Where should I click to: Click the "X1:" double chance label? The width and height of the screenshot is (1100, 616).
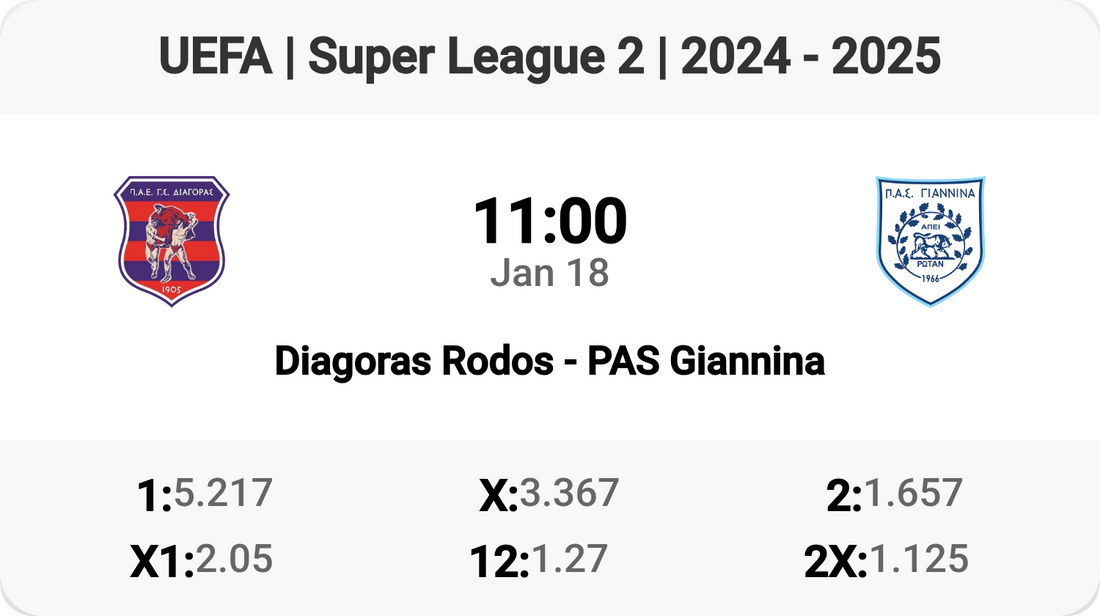click(x=162, y=562)
